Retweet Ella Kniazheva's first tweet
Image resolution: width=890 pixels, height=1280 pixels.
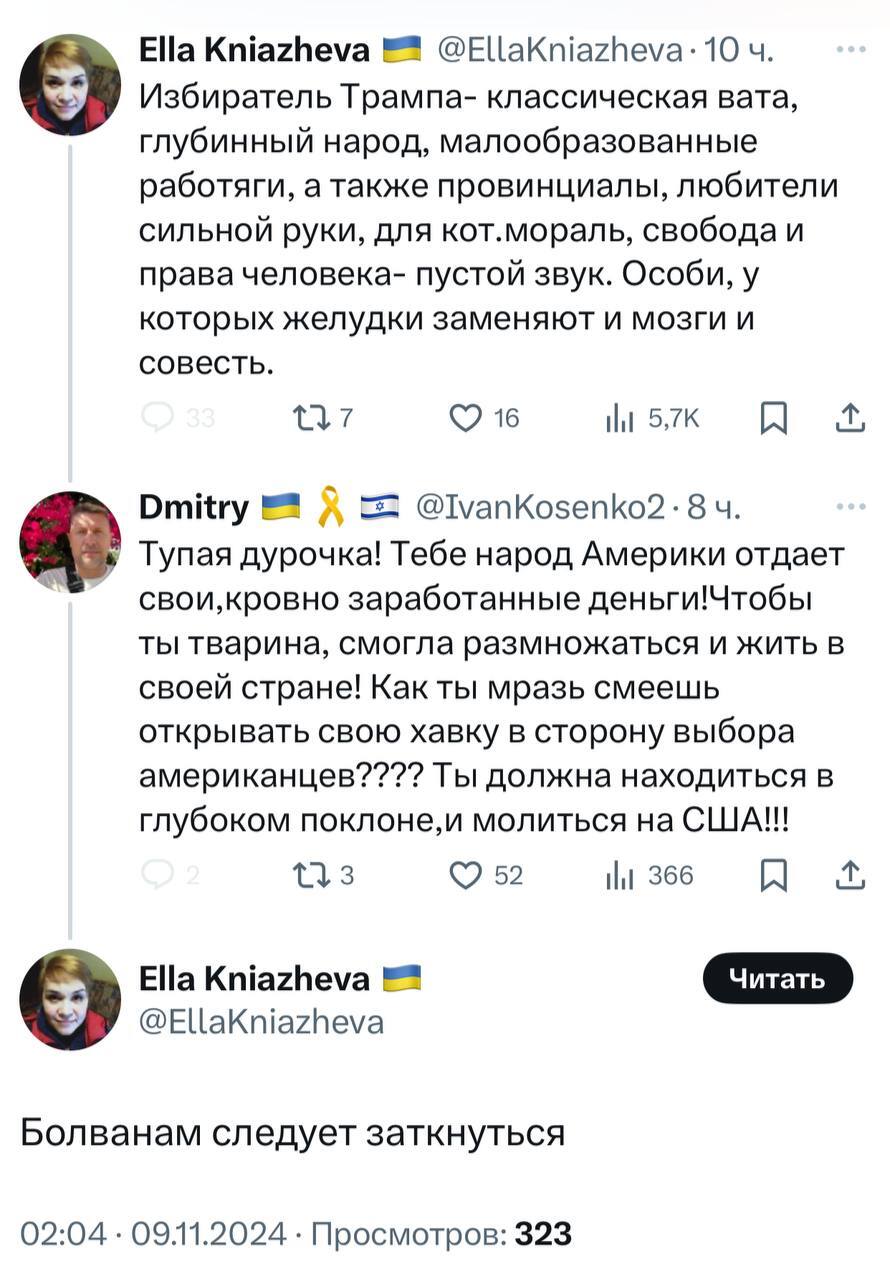(302, 418)
